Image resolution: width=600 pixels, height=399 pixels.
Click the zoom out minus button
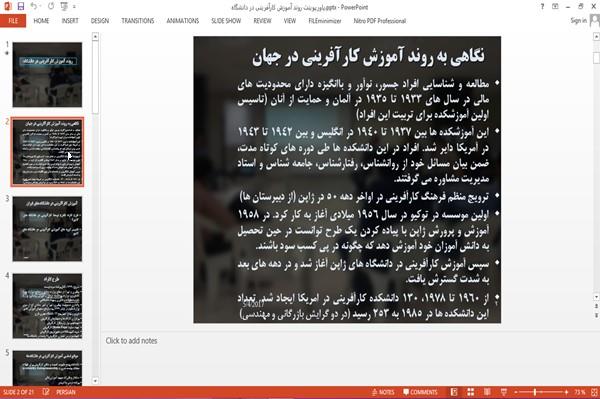[516, 392]
